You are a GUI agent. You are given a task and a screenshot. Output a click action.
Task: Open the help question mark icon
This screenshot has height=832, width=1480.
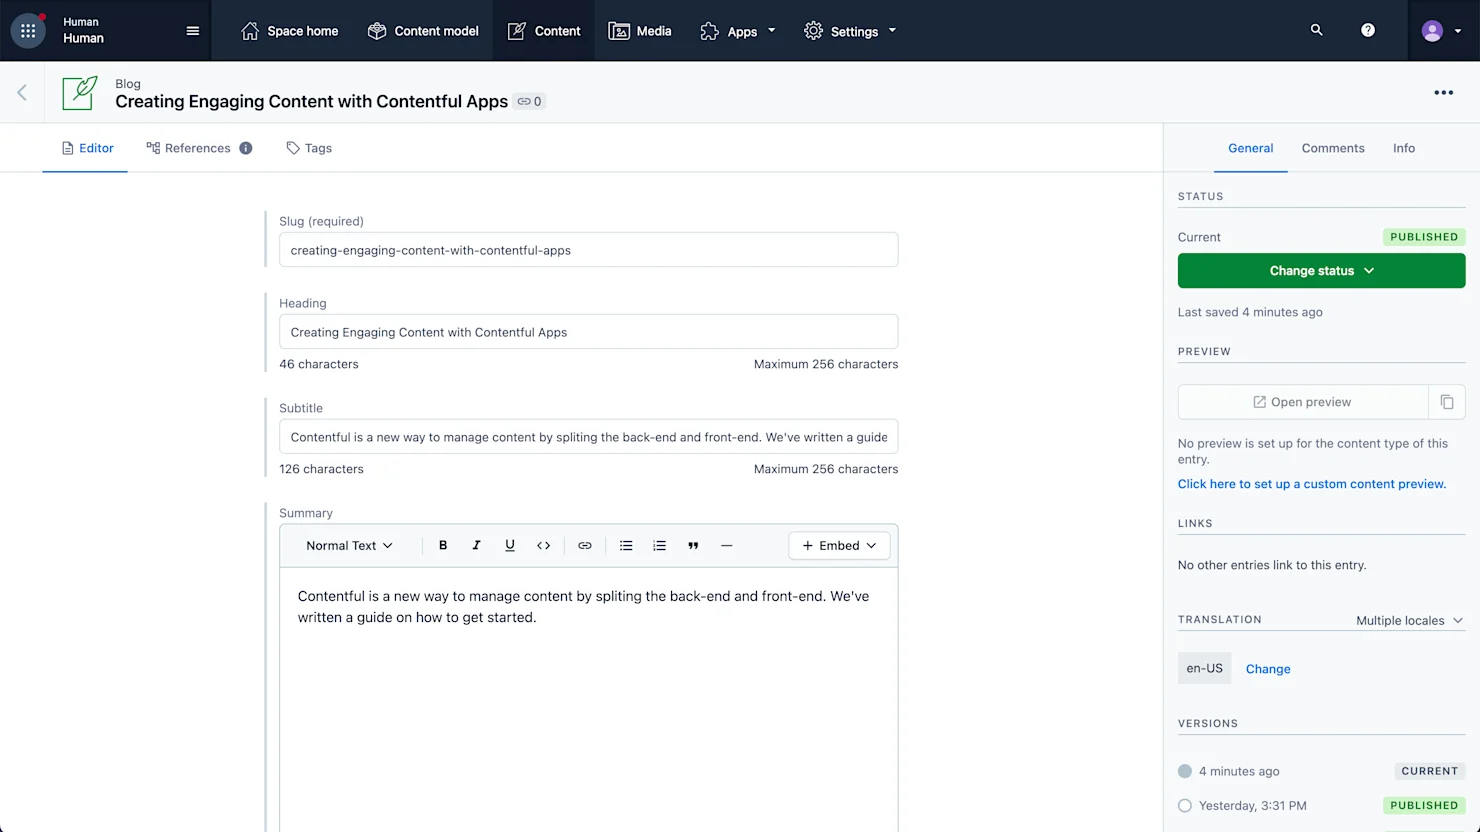[1368, 30]
